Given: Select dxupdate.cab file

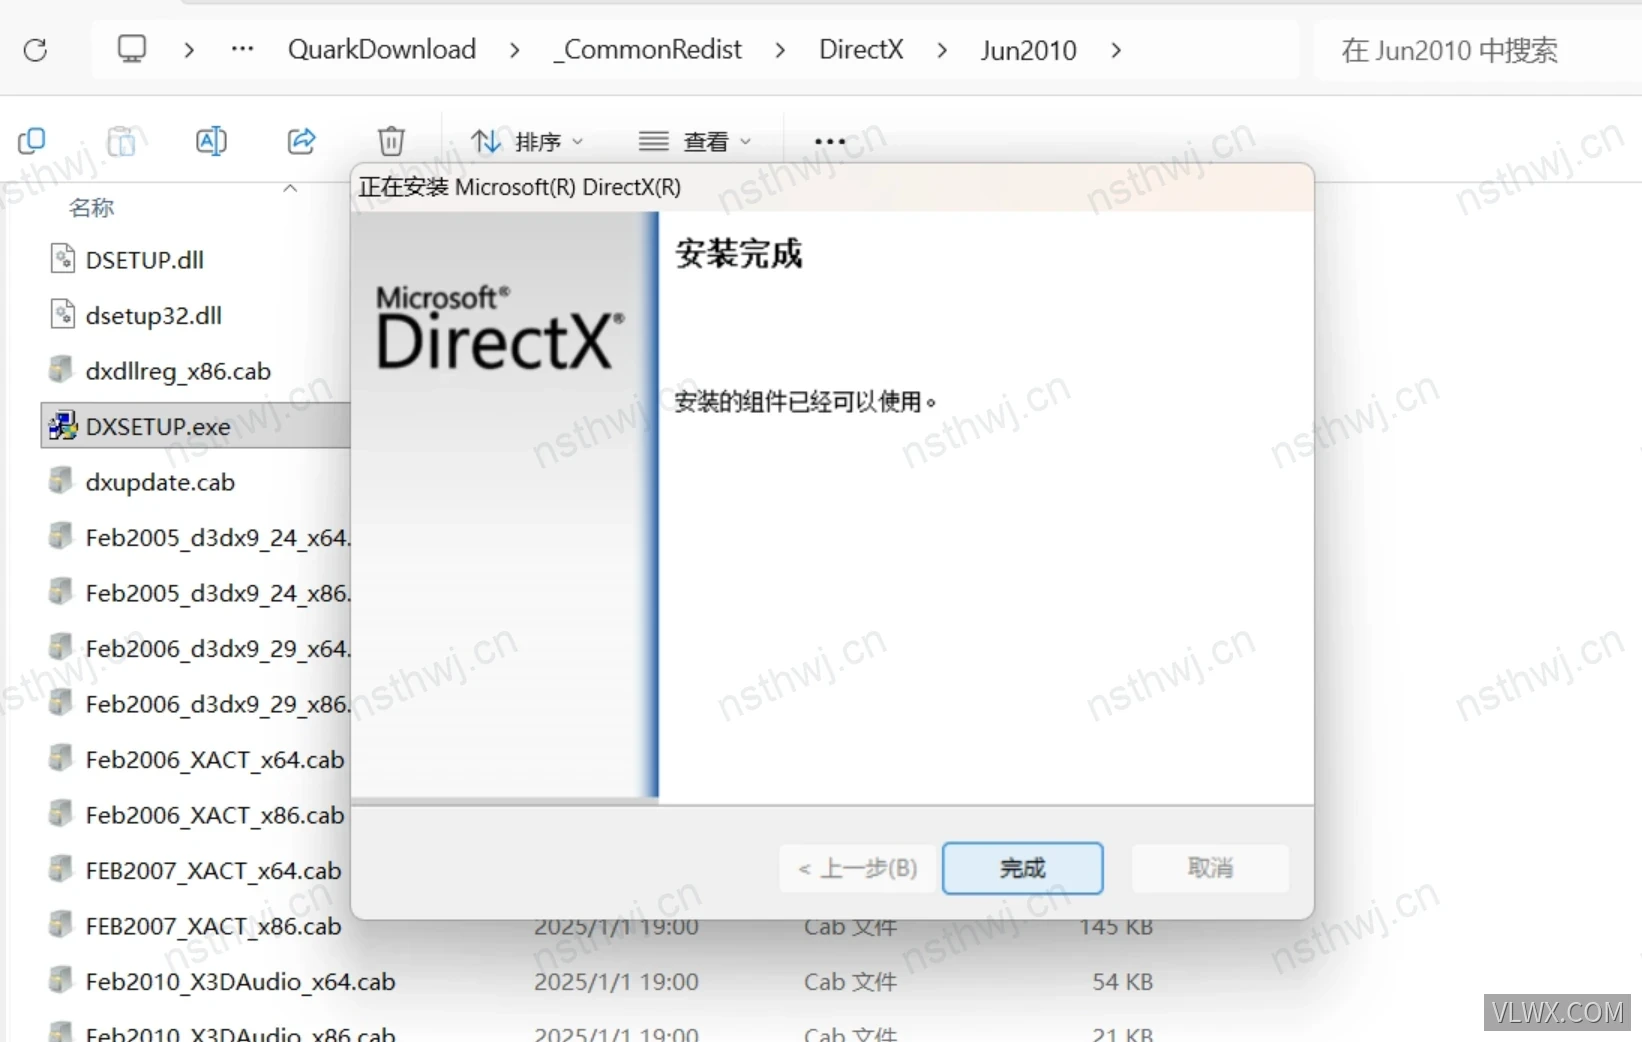Looking at the screenshot, I should click(160, 482).
